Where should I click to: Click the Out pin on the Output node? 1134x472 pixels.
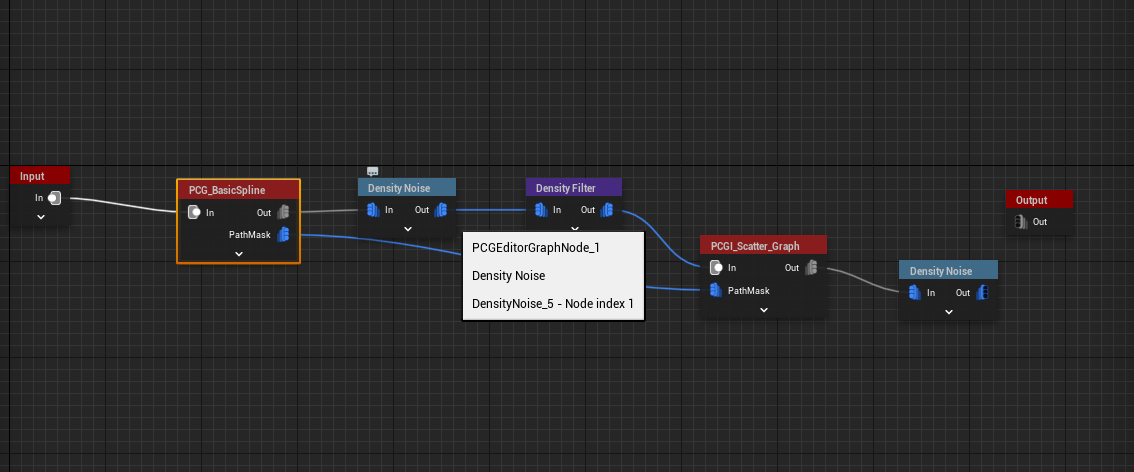coord(1021,222)
